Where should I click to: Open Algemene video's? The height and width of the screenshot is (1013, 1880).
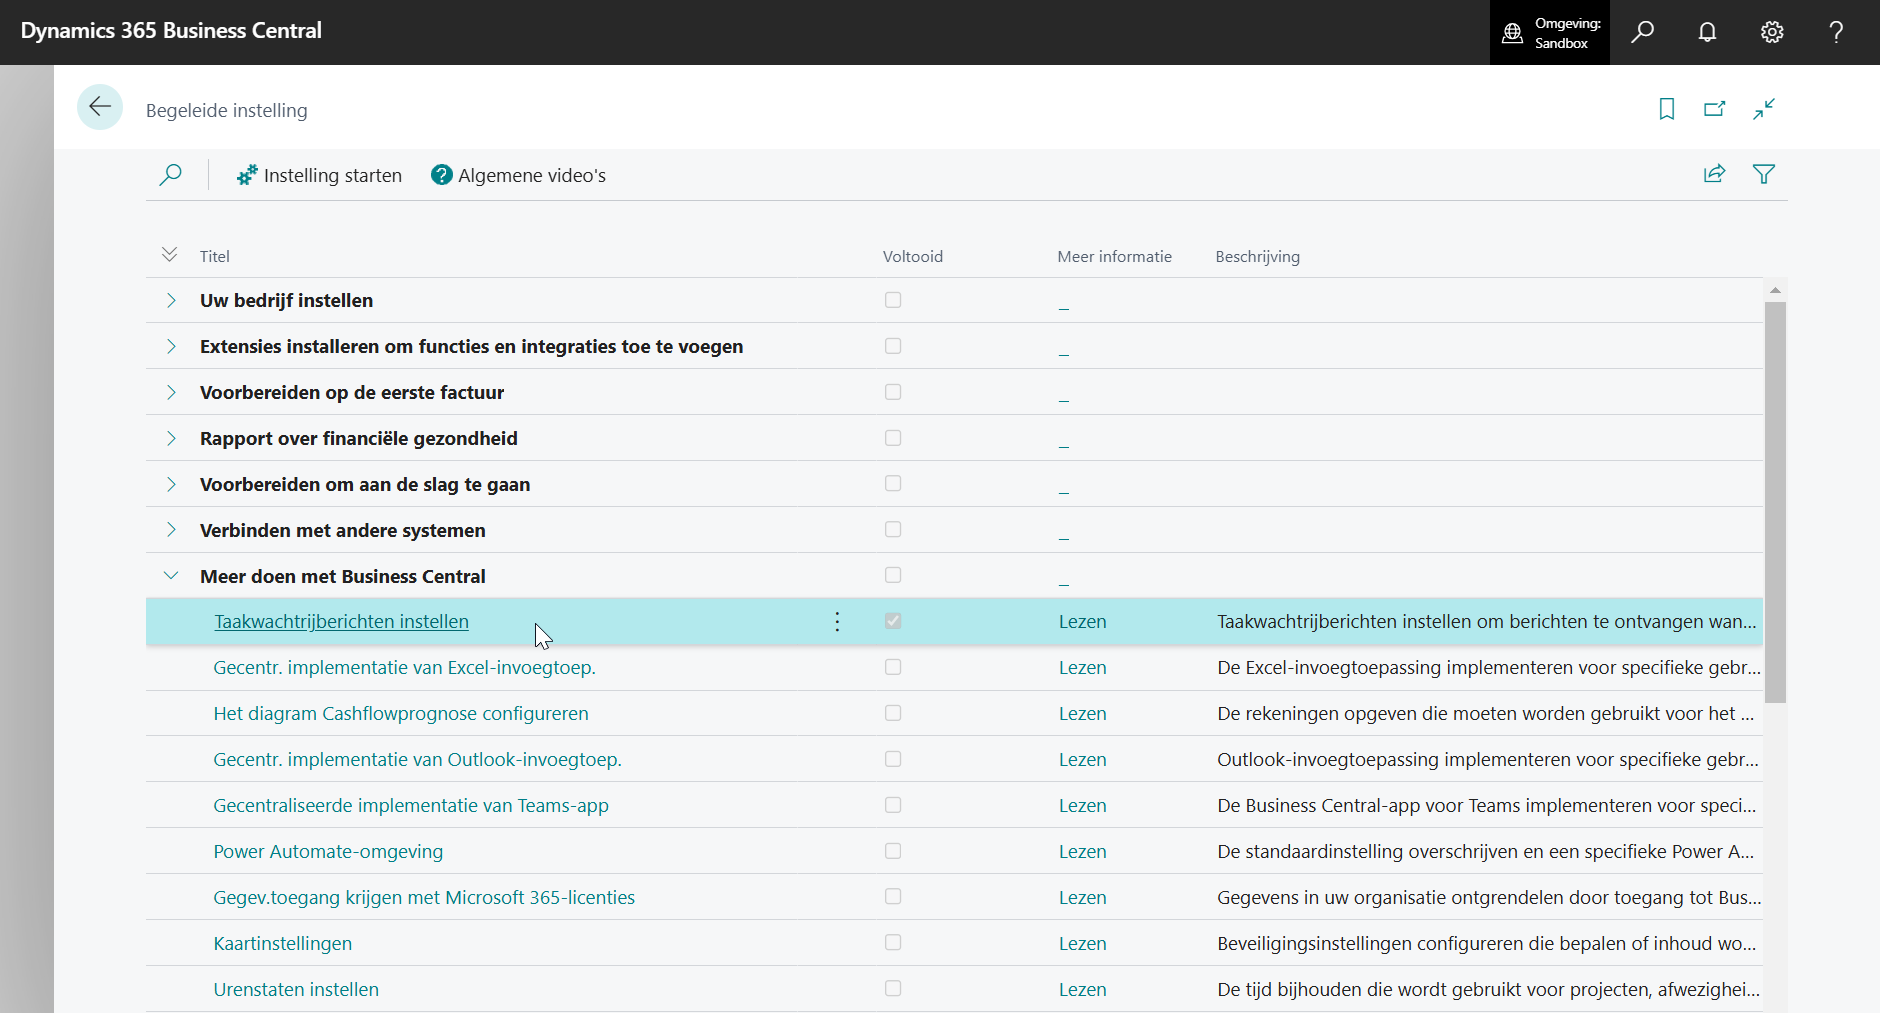(x=518, y=175)
